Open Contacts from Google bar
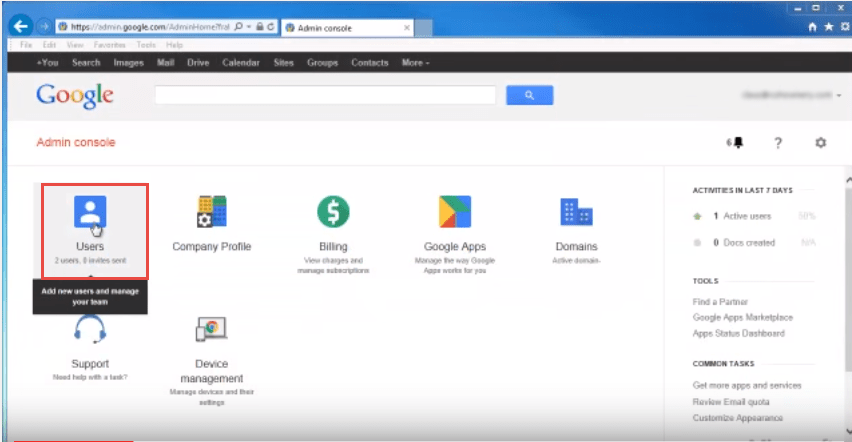This screenshot has width=852, height=442. coord(370,63)
